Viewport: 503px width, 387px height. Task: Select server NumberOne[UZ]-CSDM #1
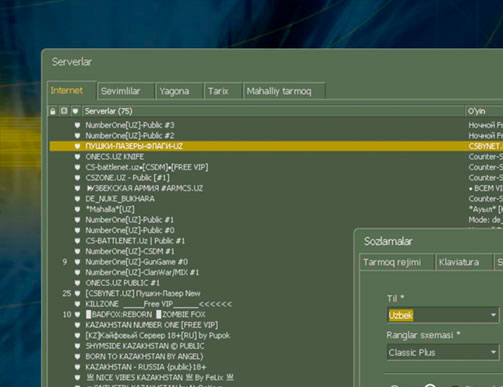pos(130,251)
